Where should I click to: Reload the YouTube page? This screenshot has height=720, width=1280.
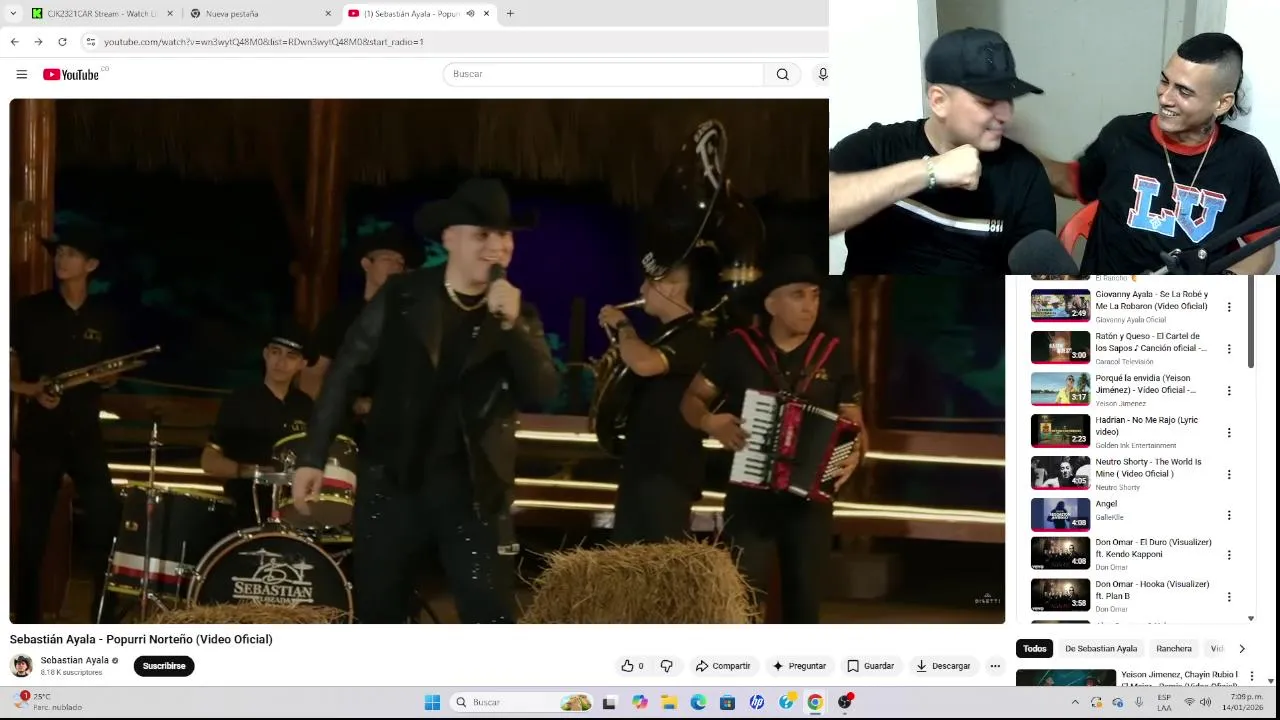[62, 42]
